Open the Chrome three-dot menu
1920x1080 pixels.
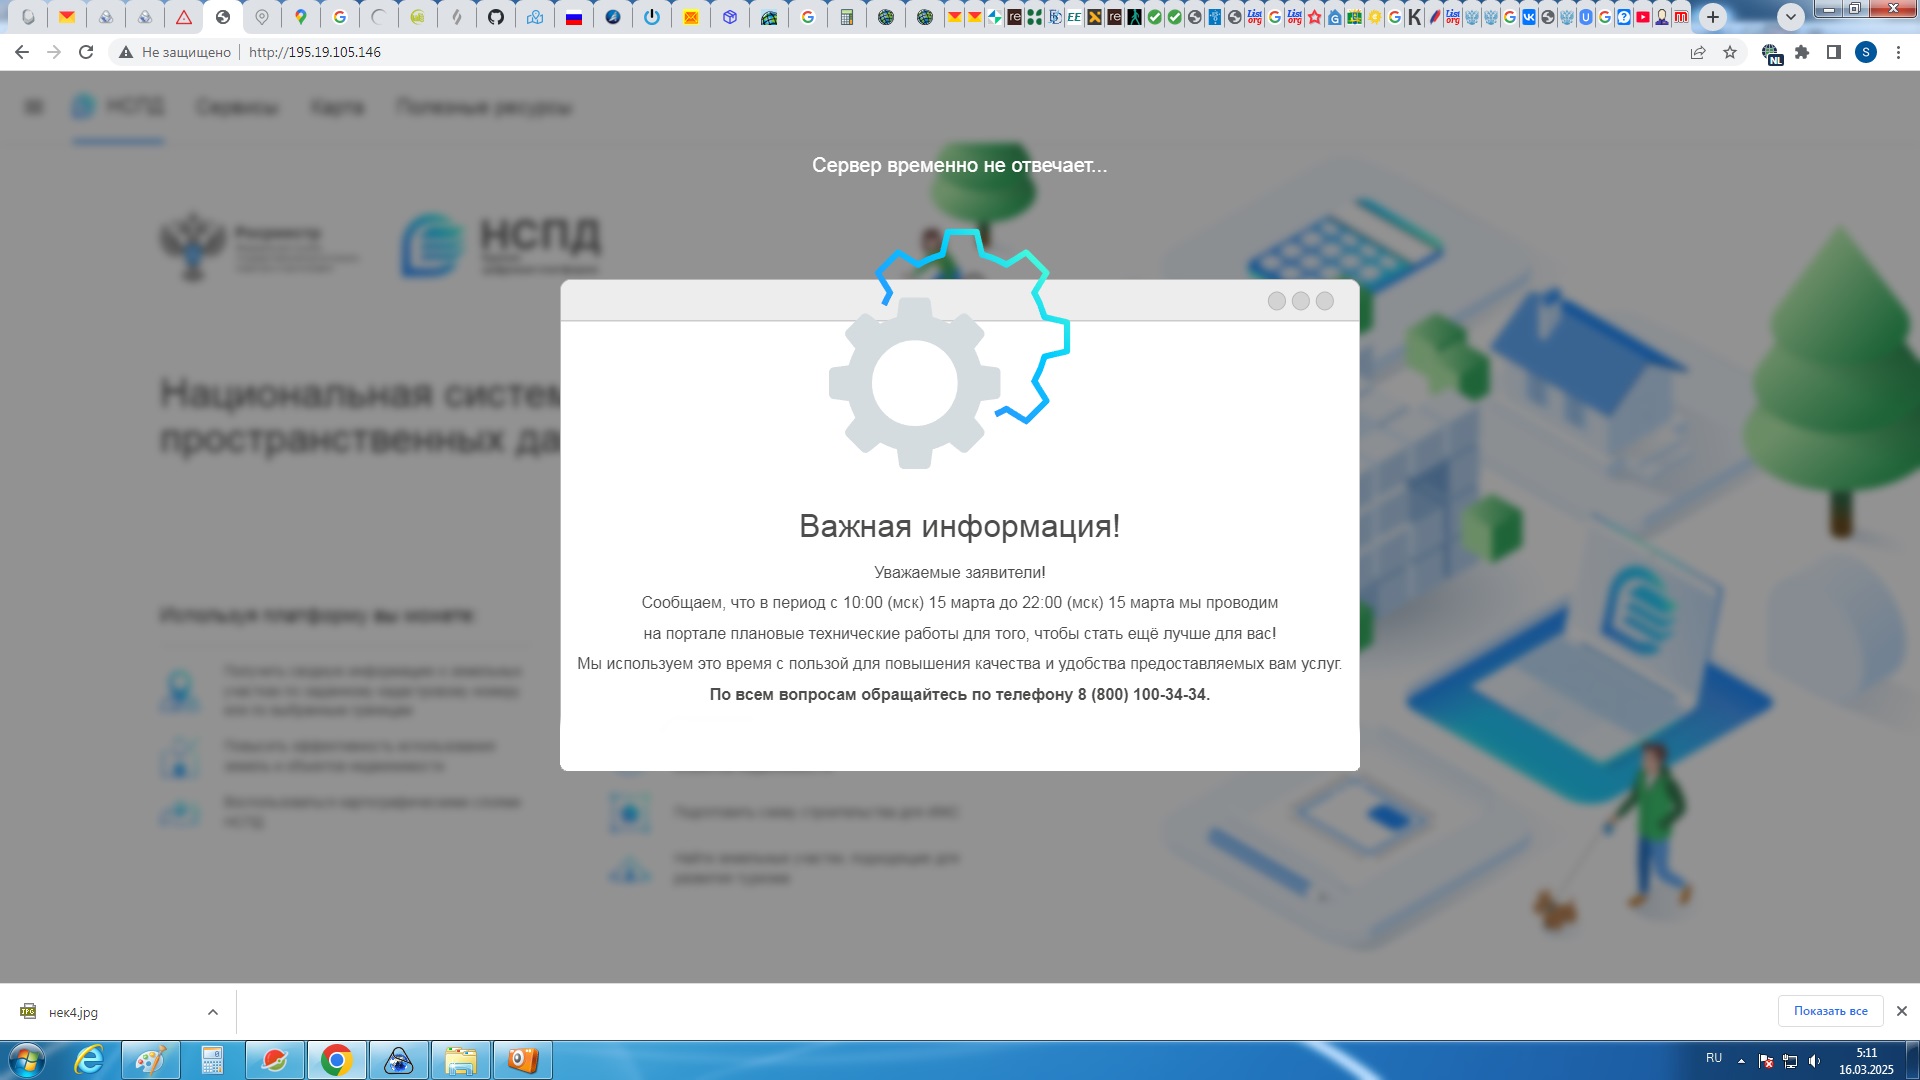coord(1898,52)
